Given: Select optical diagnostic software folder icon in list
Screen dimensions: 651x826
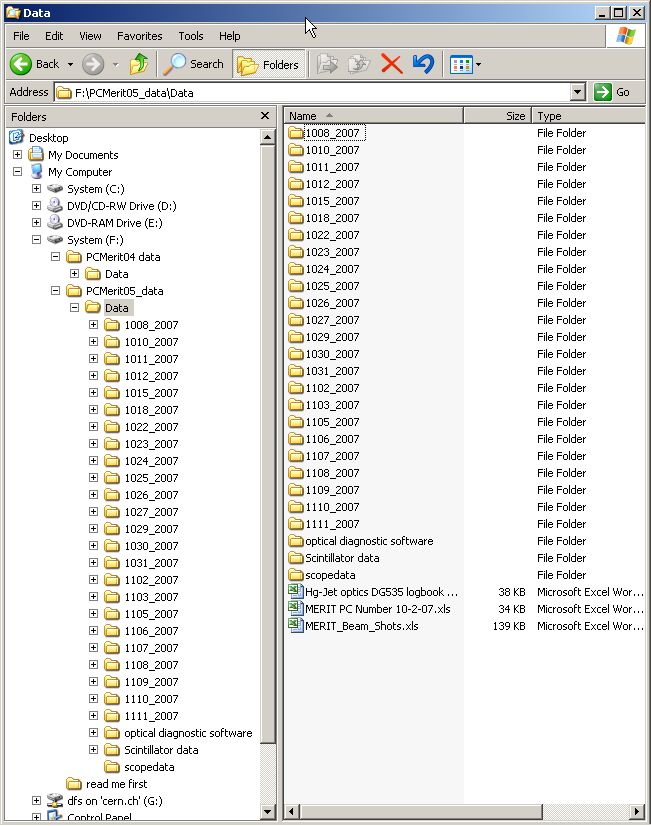Looking at the screenshot, I should coord(296,540).
